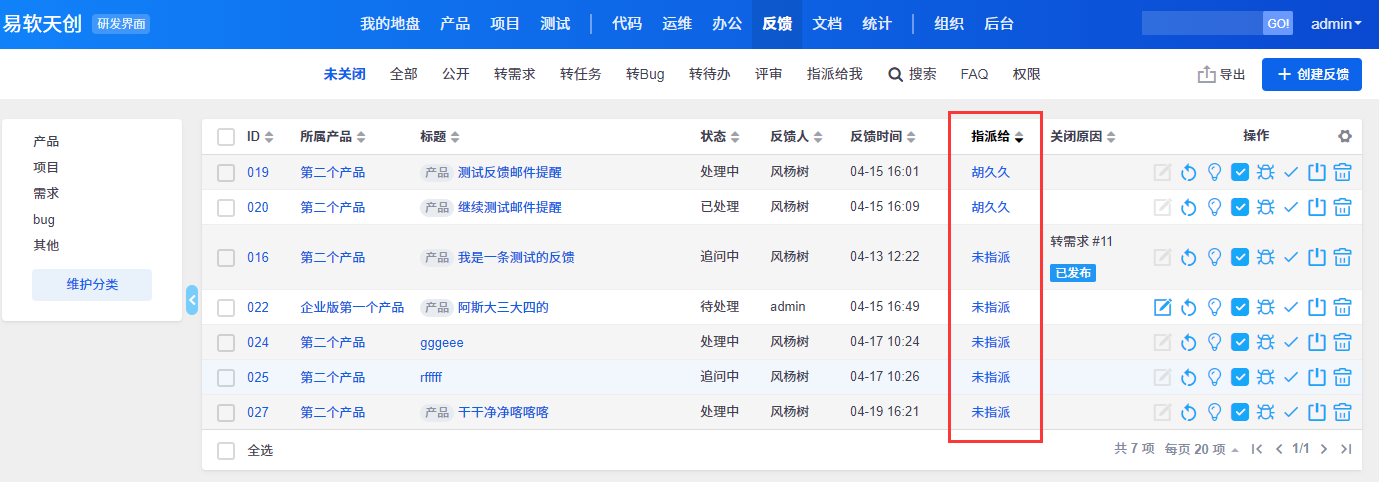Viewport: 1379px width, 482px height.
Task: Click the checkmark icon in row 025
Action: (1291, 377)
